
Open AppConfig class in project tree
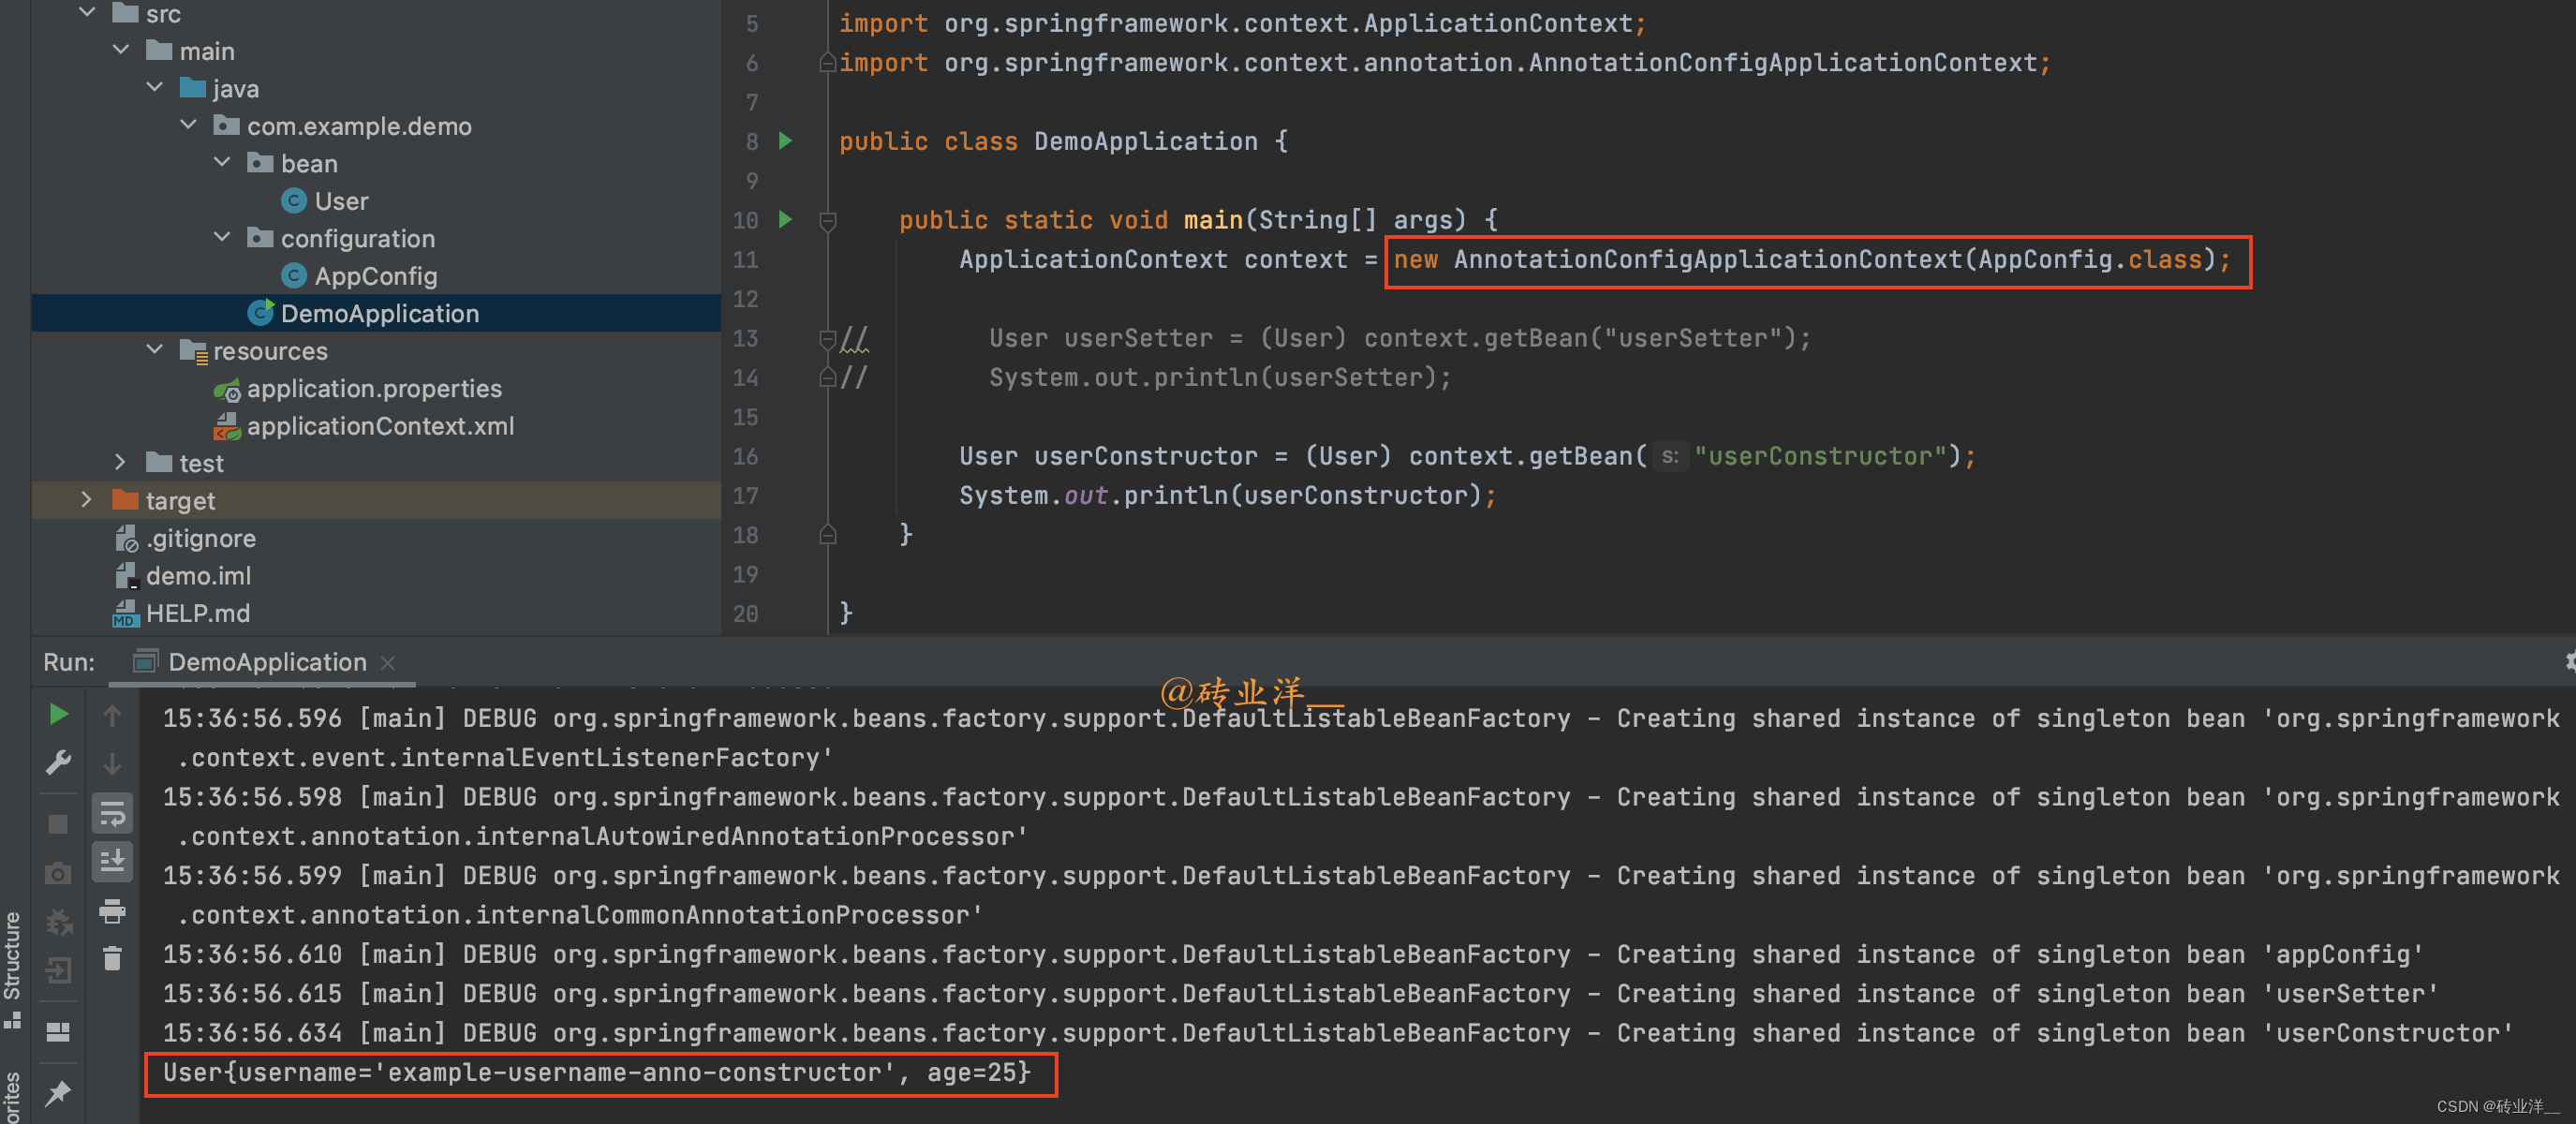point(375,276)
